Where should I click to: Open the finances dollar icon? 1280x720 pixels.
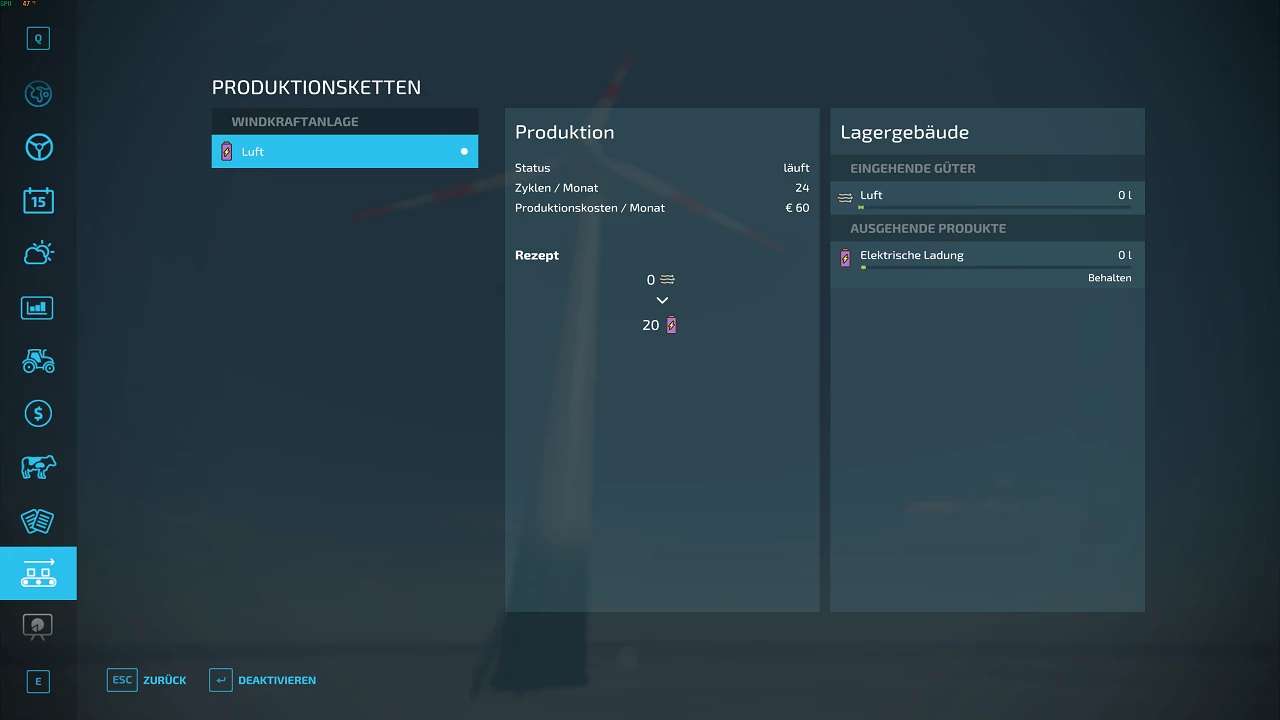point(38,413)
